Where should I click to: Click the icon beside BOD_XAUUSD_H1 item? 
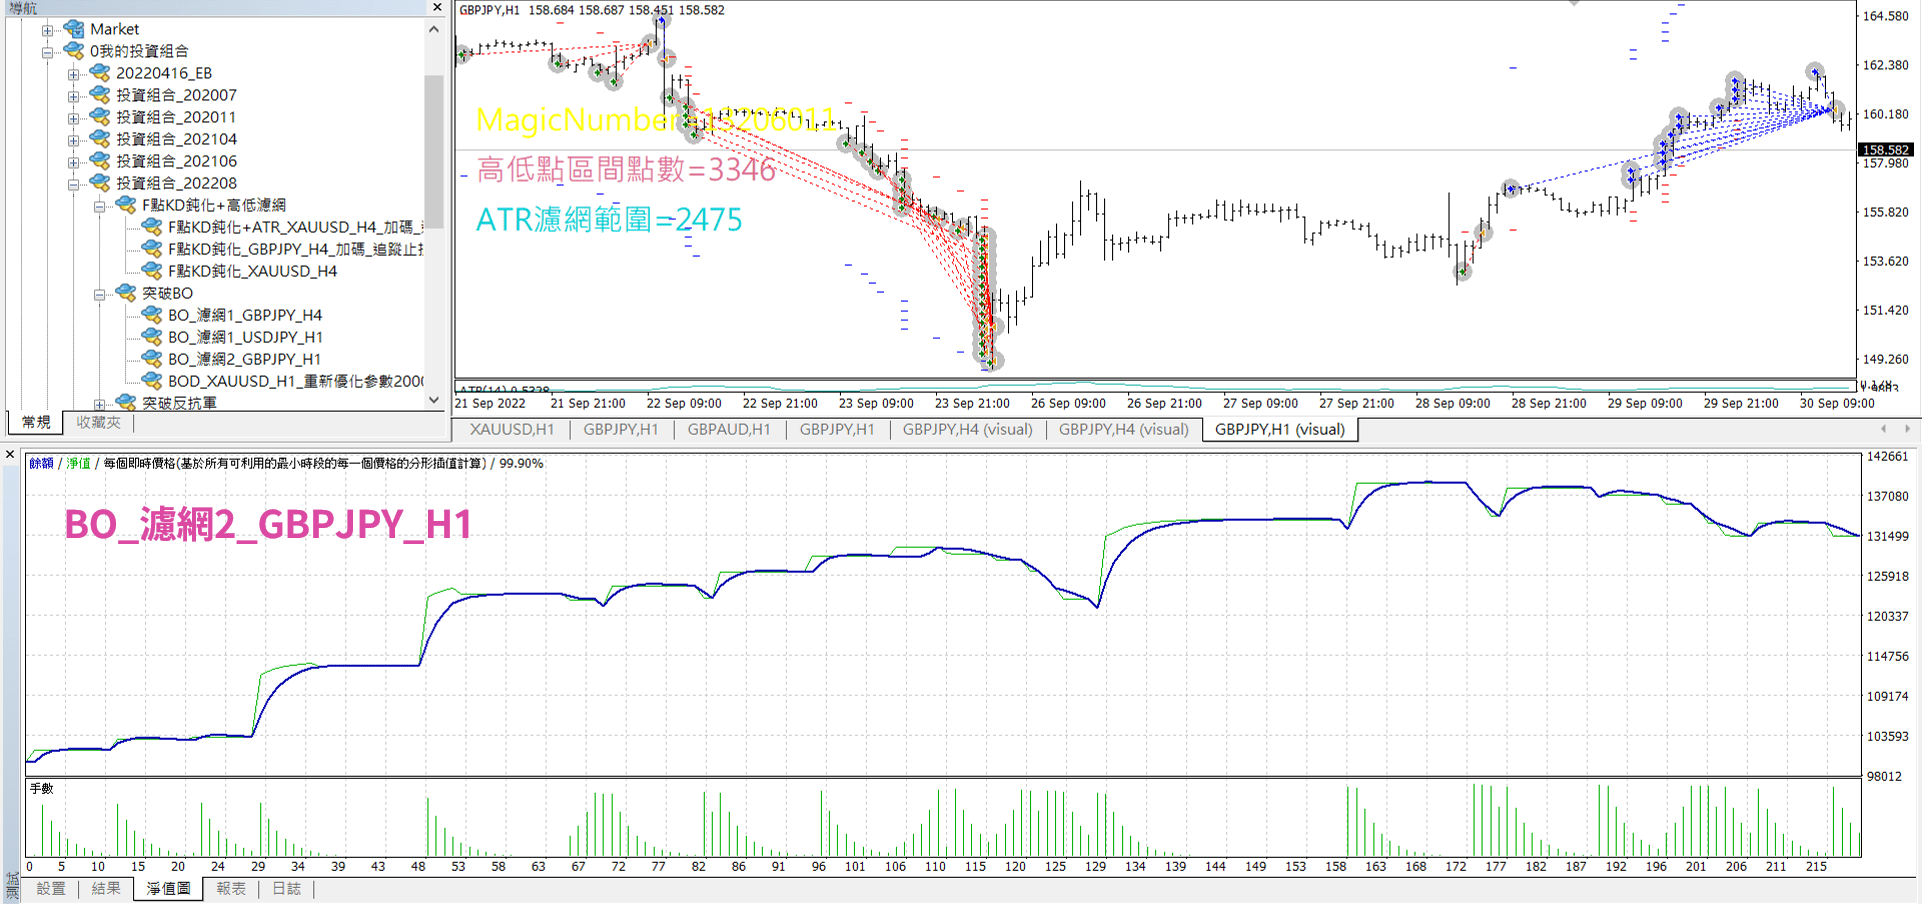coord(152,381)
